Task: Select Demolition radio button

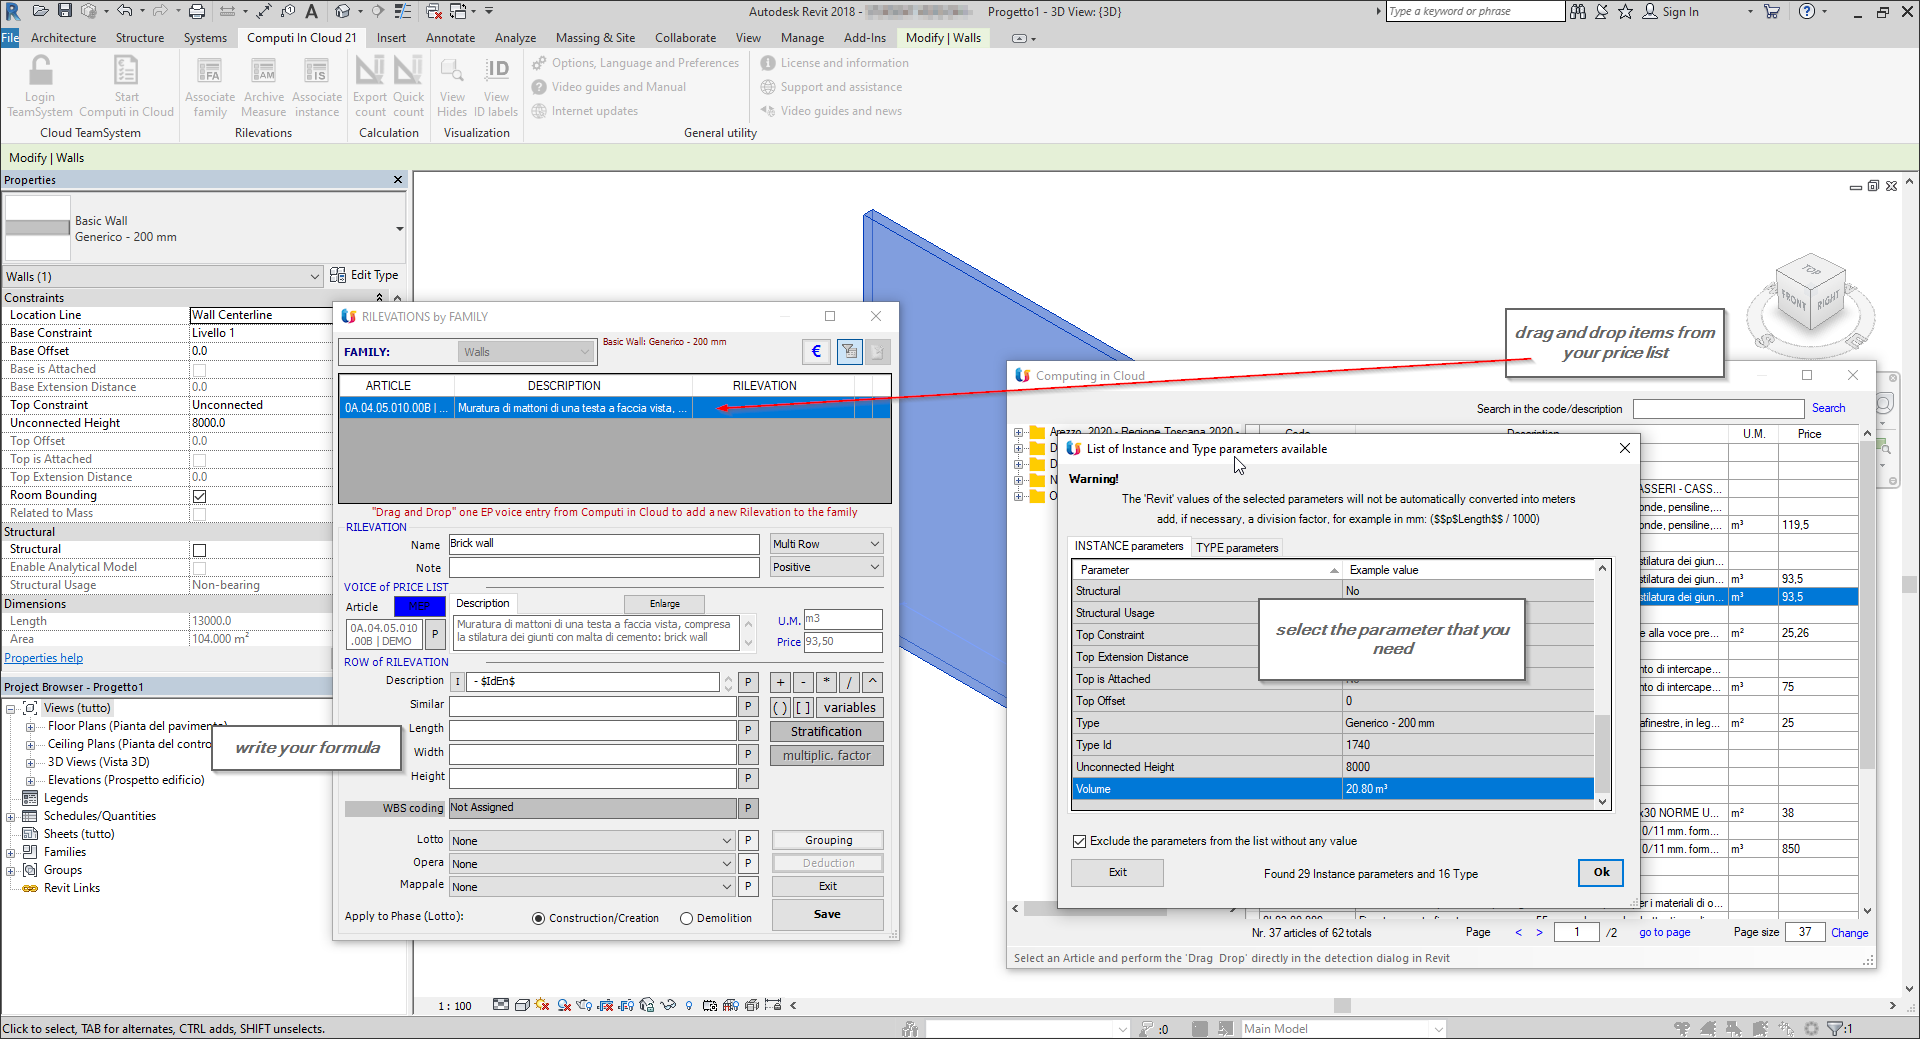Action: click(687, 918)
